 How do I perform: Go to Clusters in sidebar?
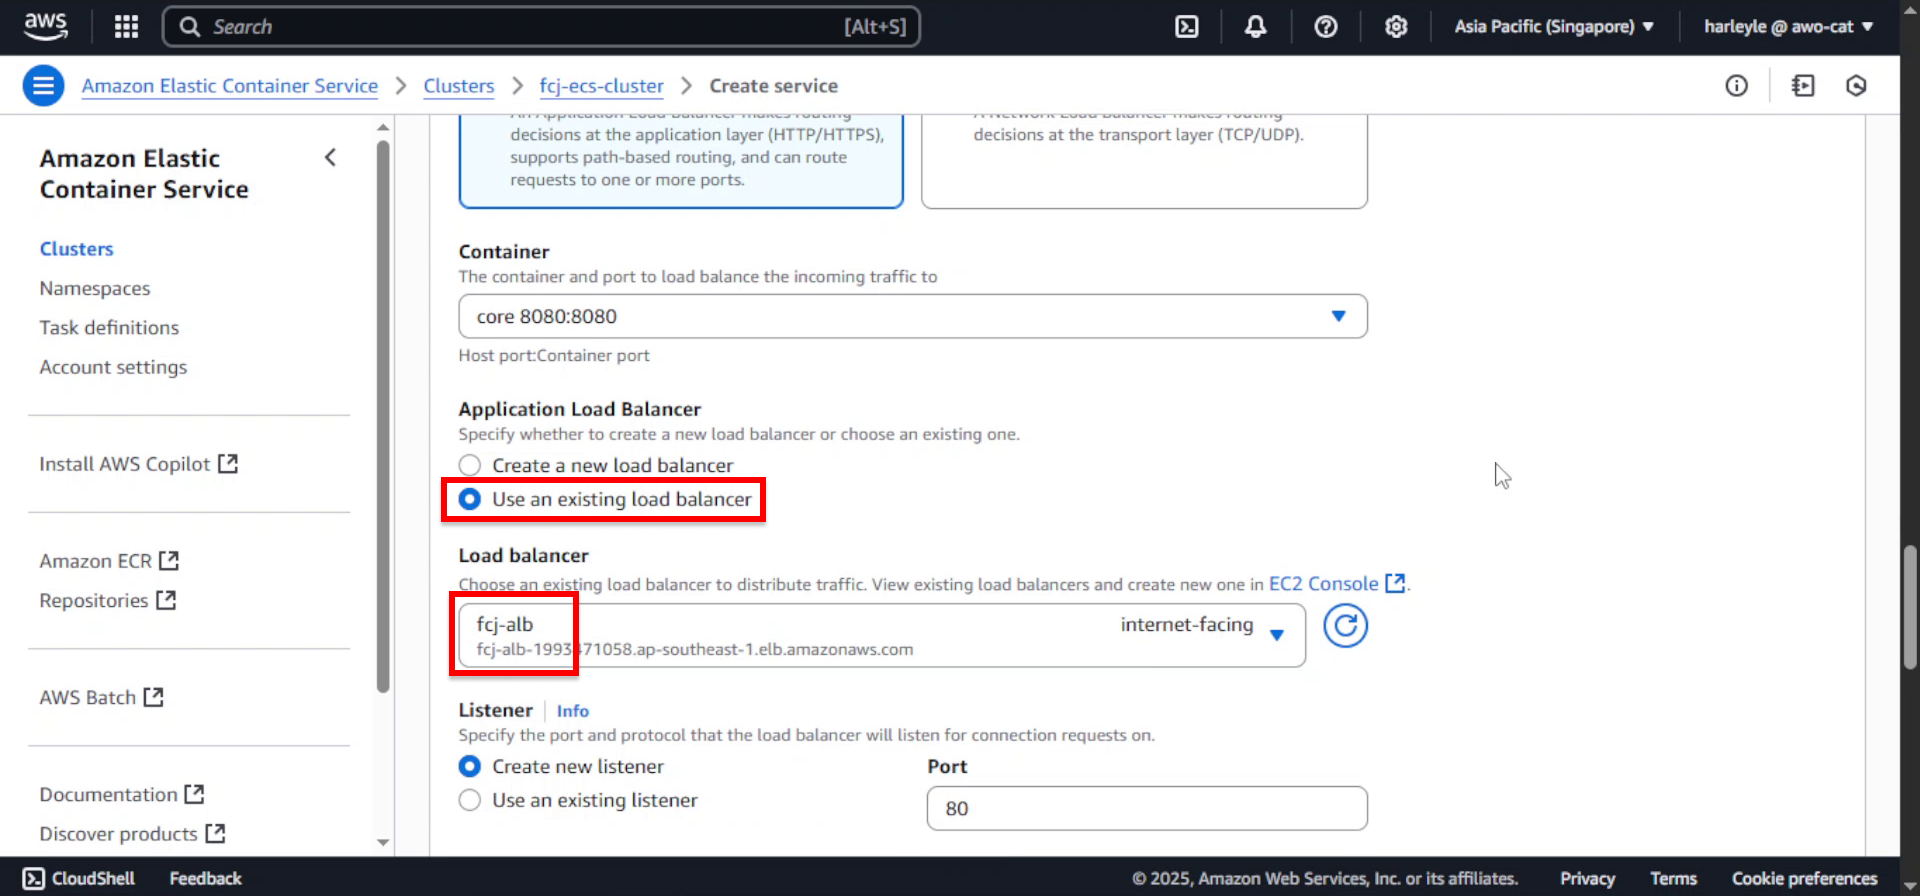click(77, 249)
